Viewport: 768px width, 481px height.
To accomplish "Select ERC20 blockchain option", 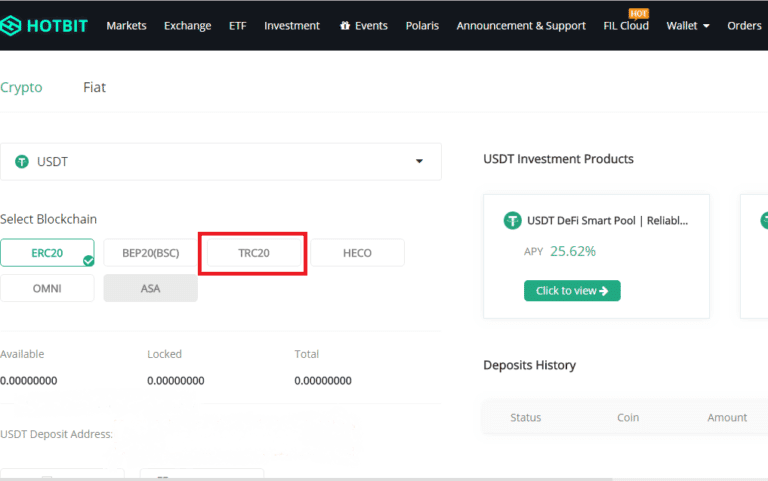I will 47,253.
